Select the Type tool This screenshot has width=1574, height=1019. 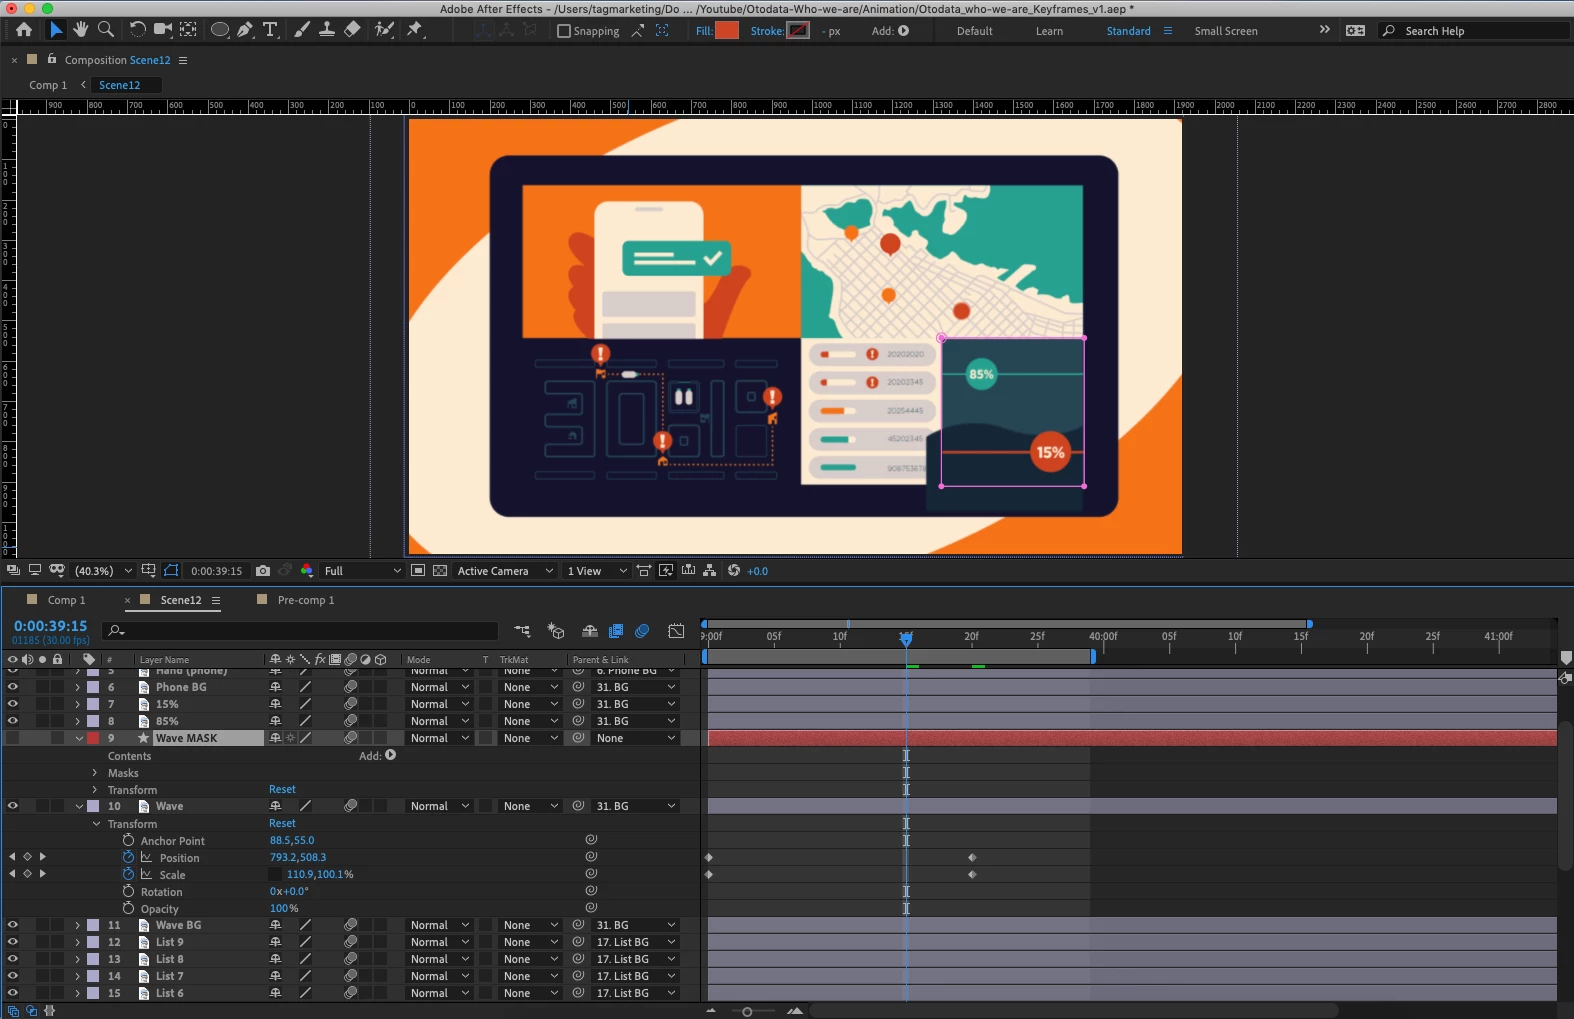coord(270,30)
